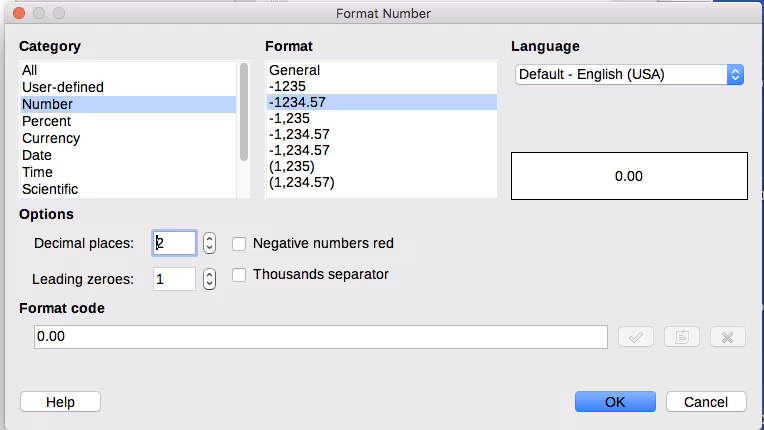Pick Time category
Screen dimensions: 764x430
pyautogui.click(x=129, y=172)
